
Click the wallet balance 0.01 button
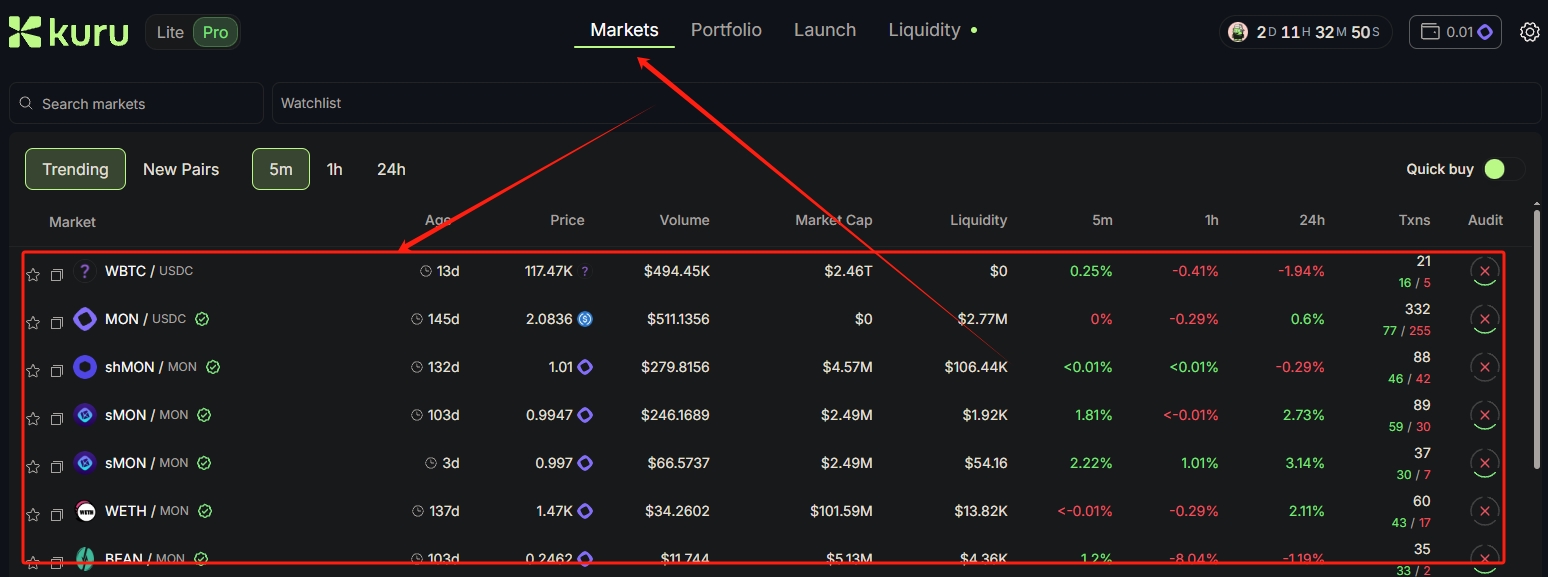pos(1455,32)
